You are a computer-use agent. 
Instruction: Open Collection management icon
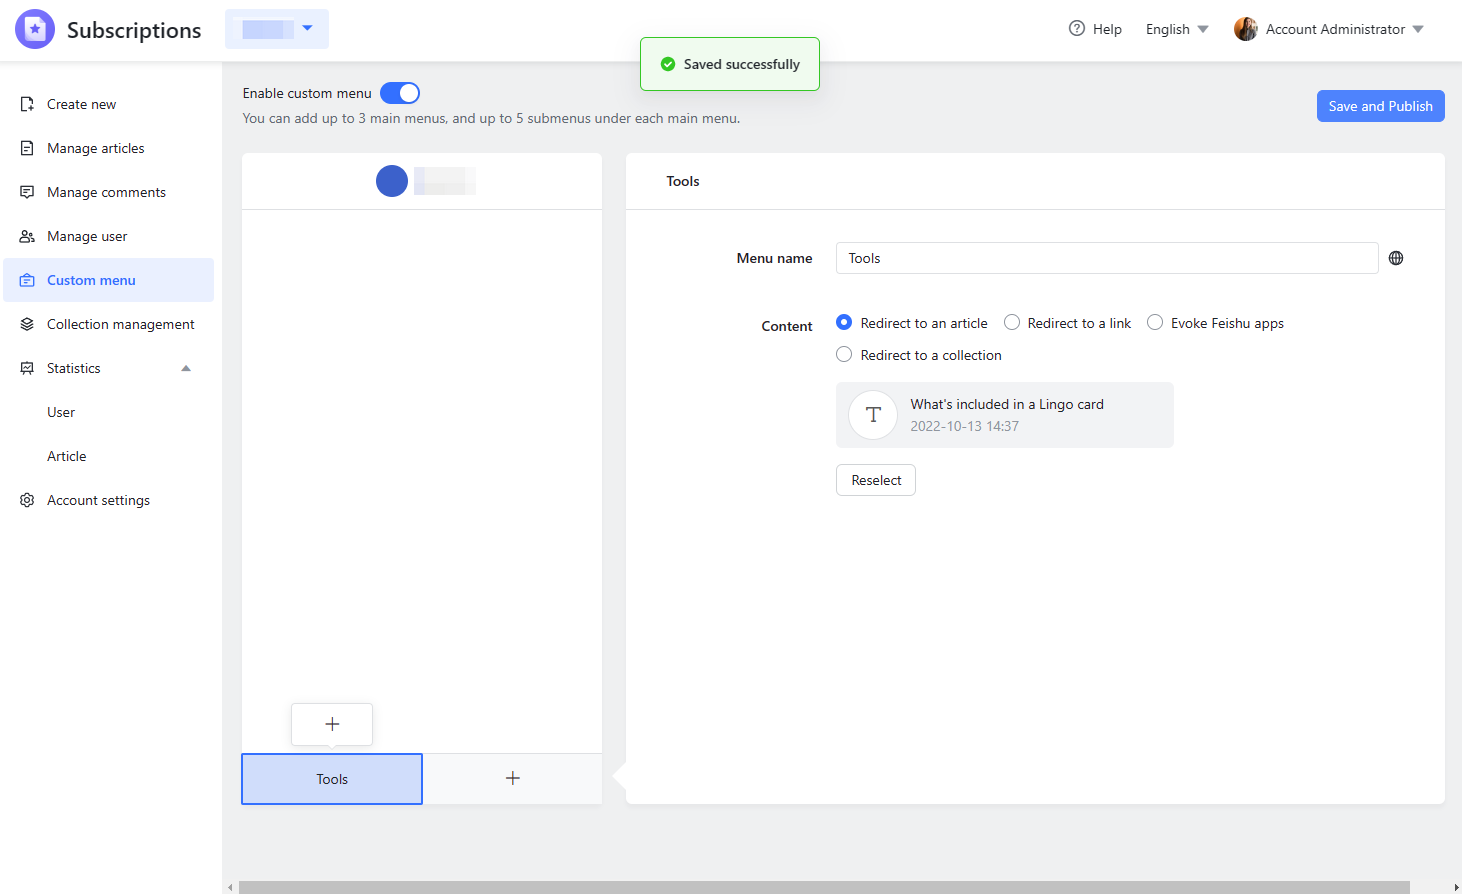click(x=27, y=324)
